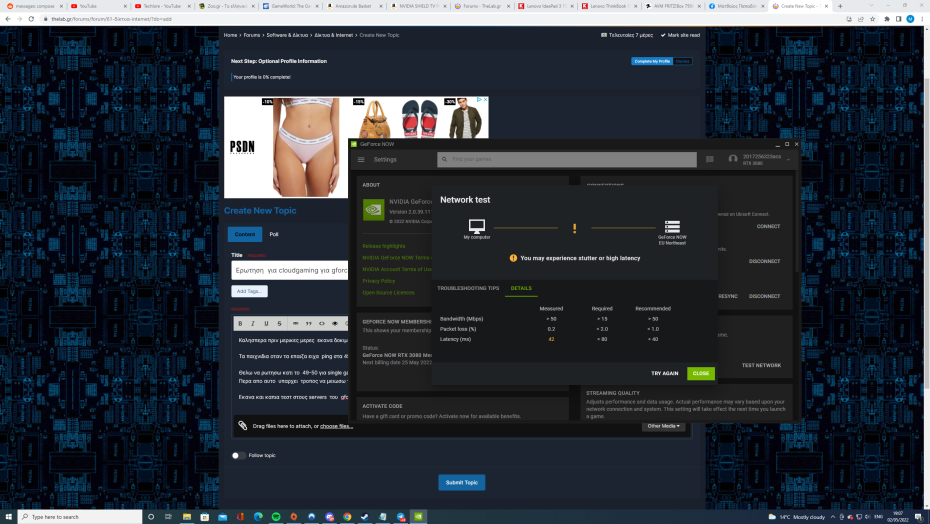
Task: Click the NVIDIA logo in About section
Action: click(x=374, y=209)
